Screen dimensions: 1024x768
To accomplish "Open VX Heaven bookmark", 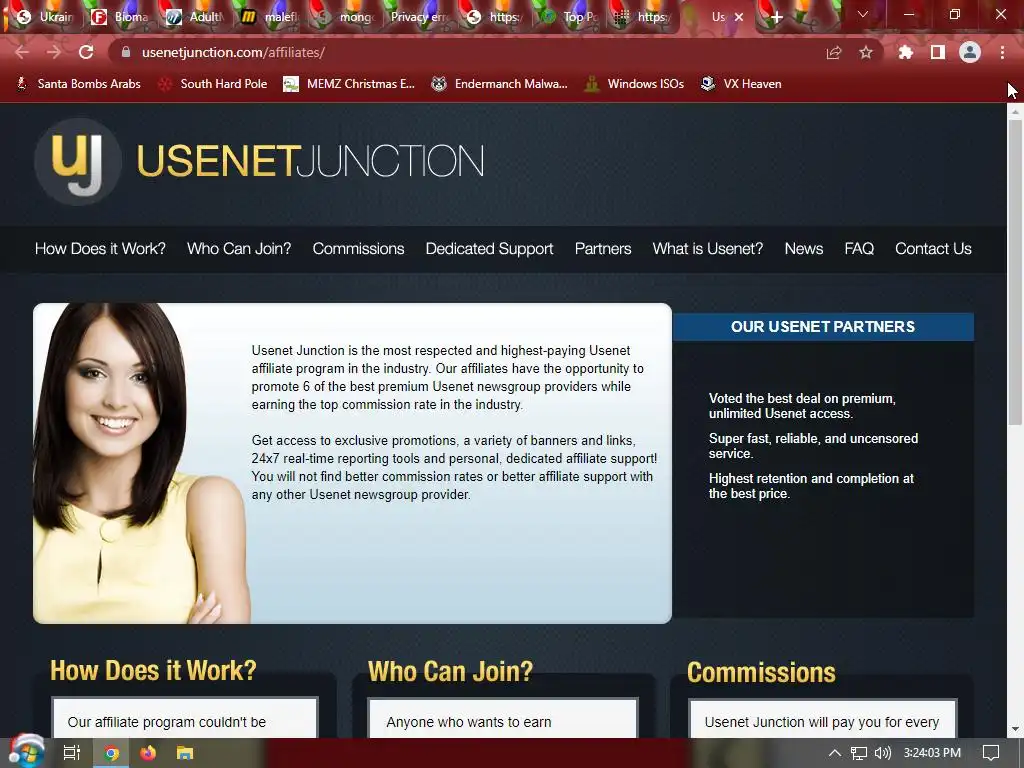I will click(x=741, y=84).
